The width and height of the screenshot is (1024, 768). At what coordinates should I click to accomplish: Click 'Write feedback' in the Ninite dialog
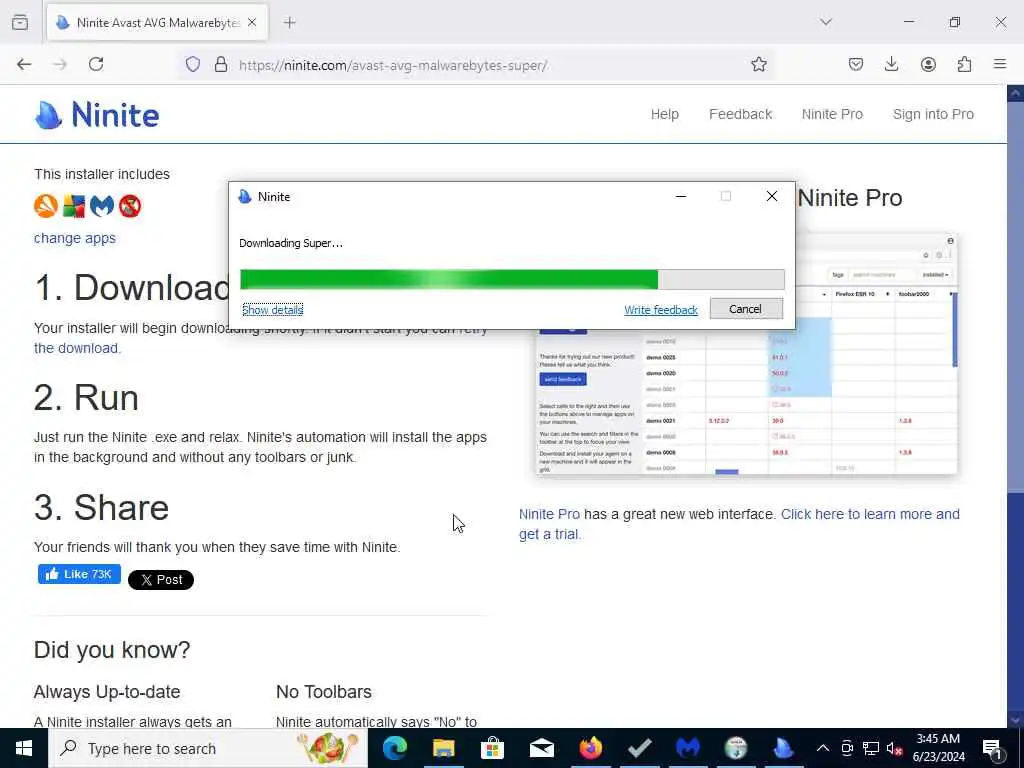[661, 310]
